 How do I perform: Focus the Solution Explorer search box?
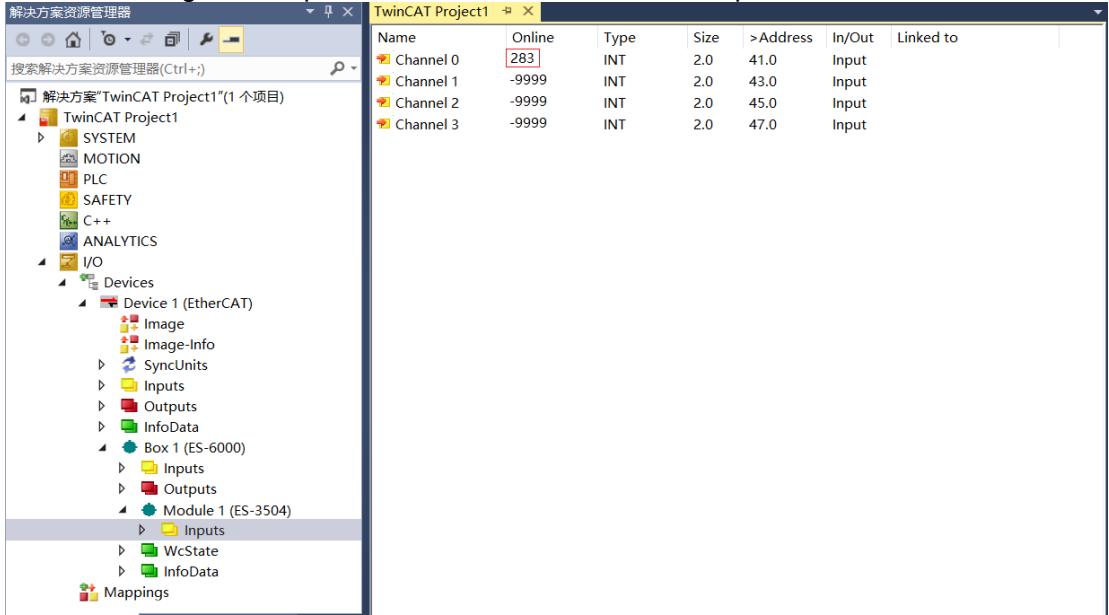(168, 69)
